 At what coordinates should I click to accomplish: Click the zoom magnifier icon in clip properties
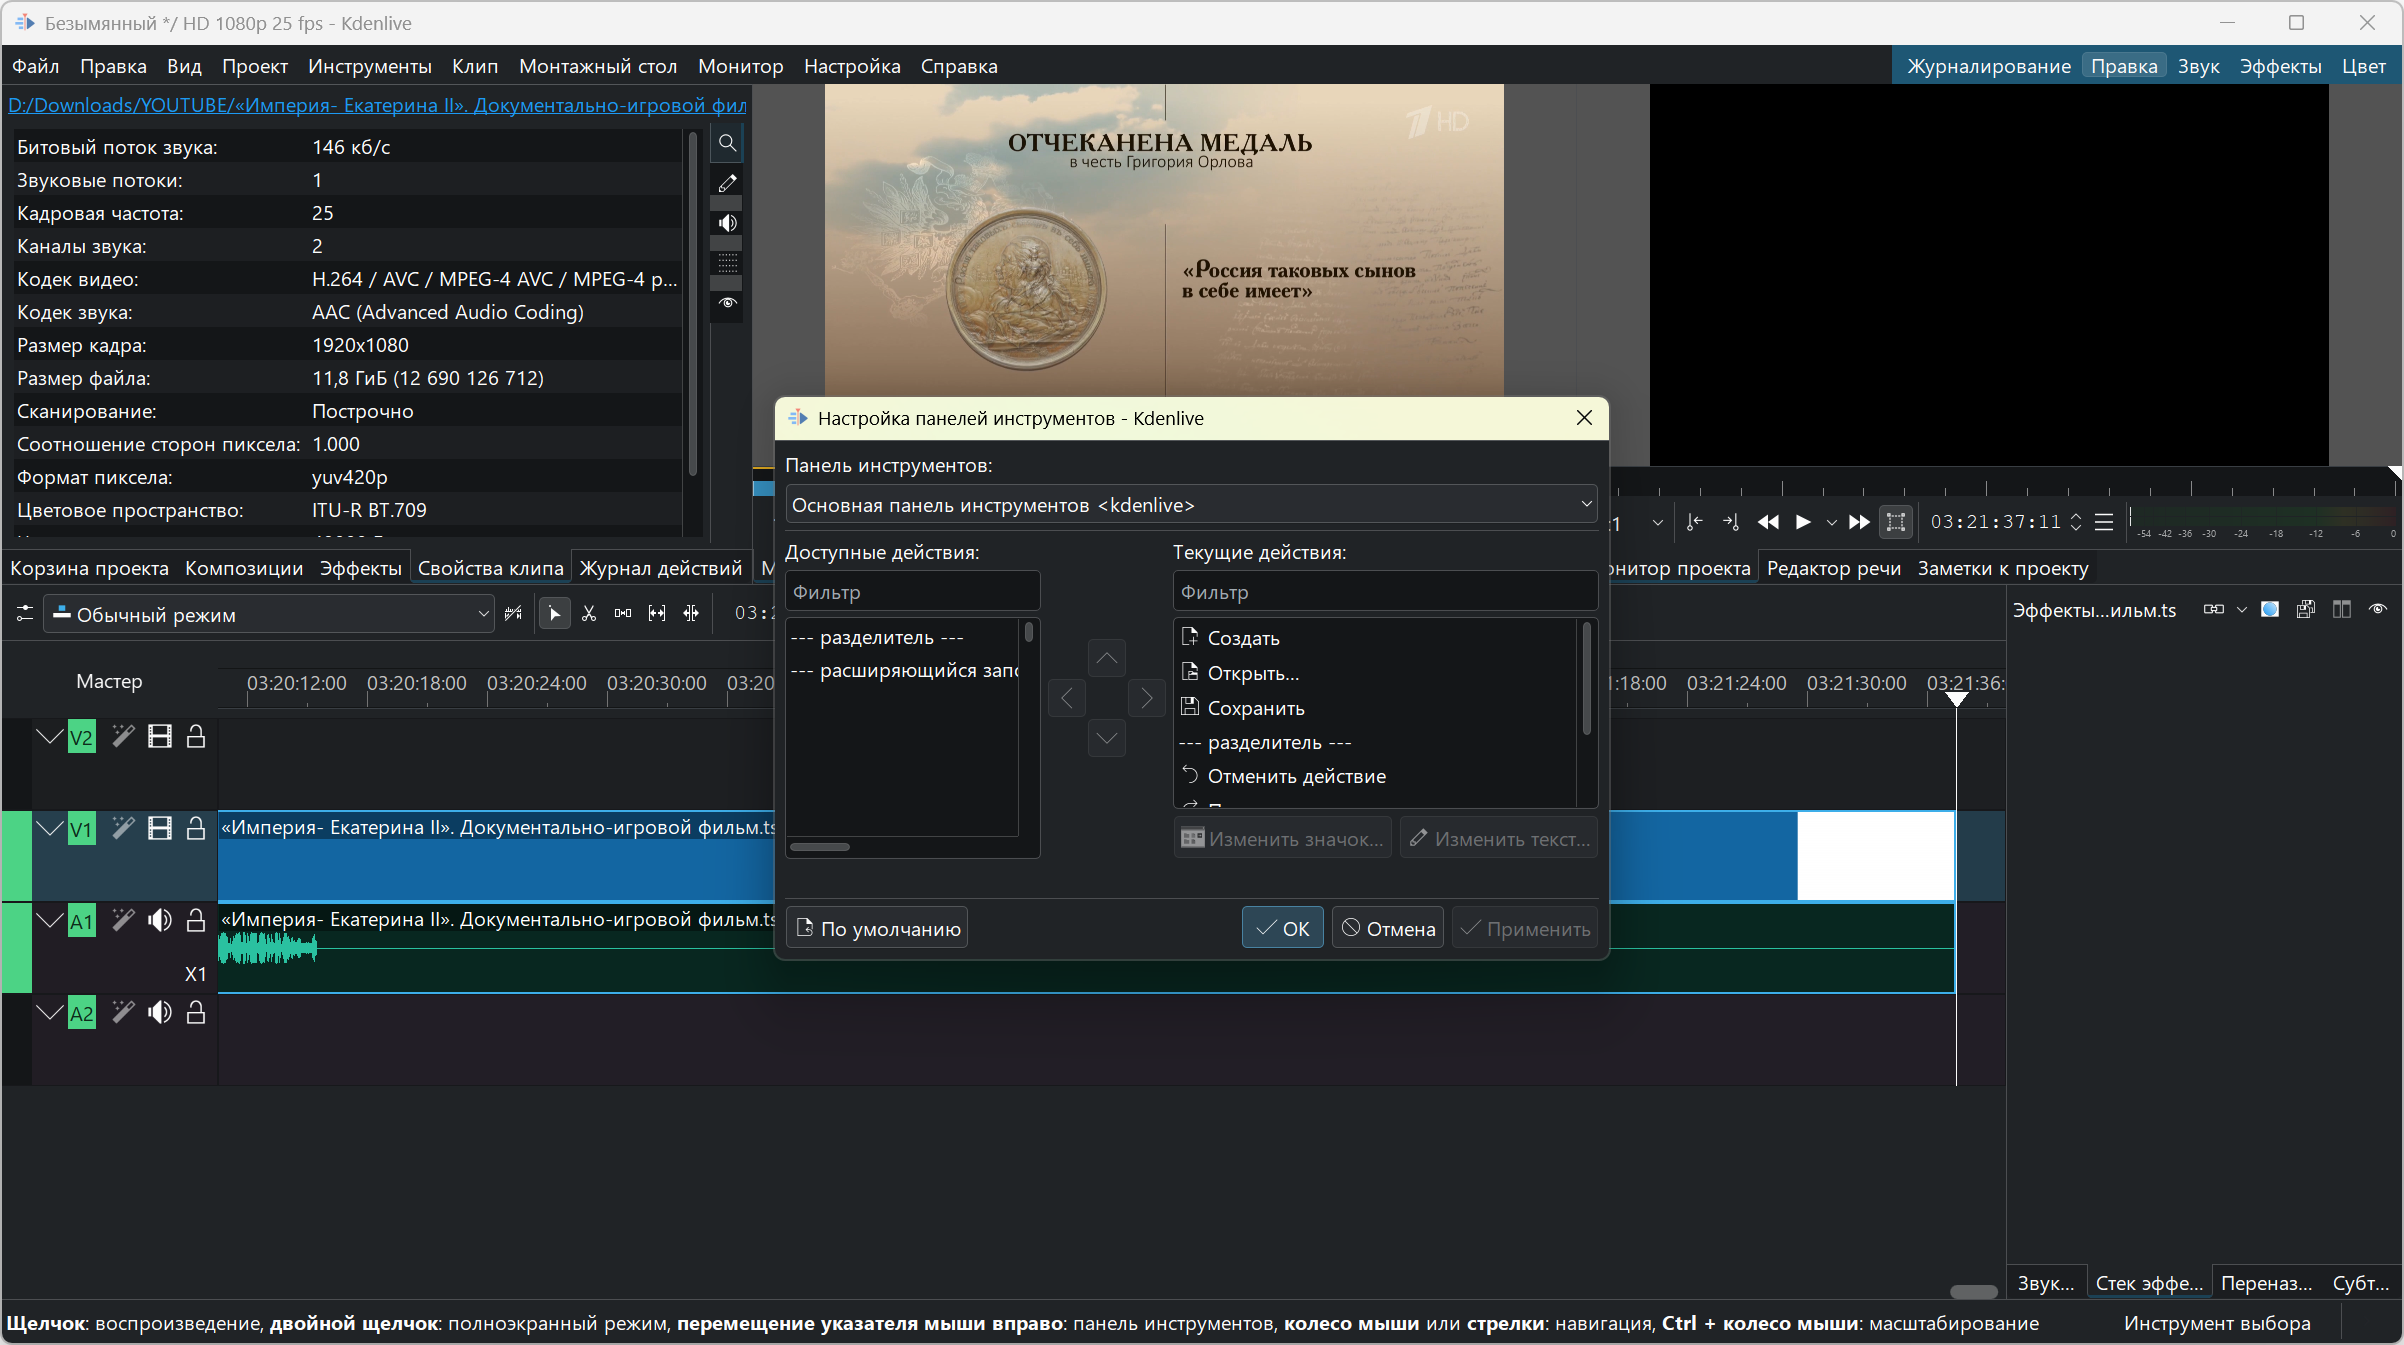[727, 143]
